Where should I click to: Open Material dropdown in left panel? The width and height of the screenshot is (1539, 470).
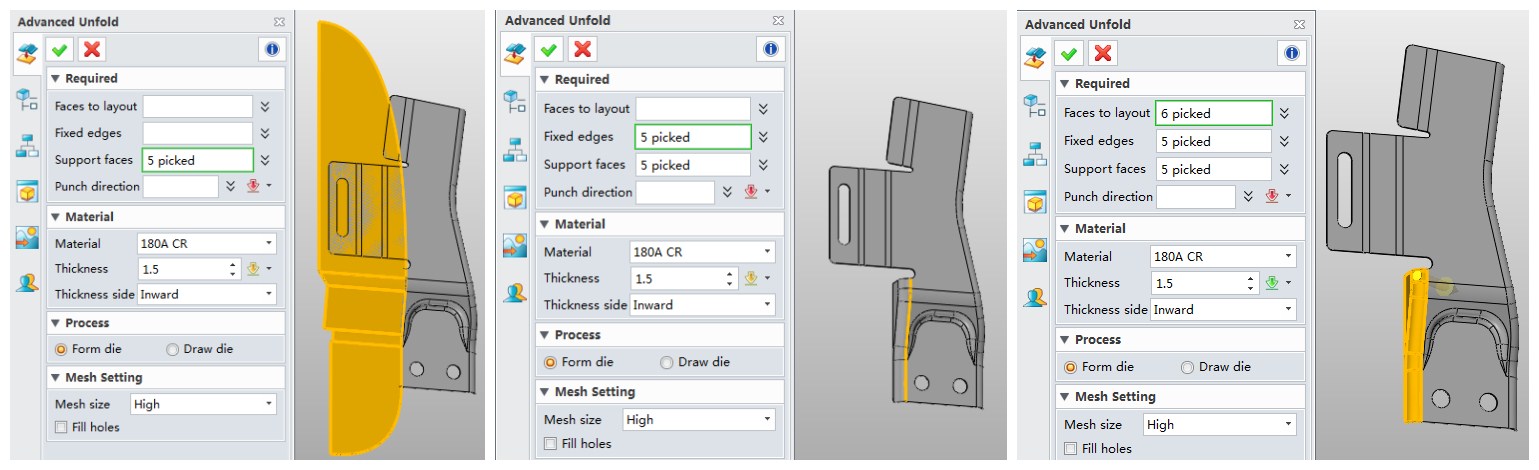tap(205, 243)
